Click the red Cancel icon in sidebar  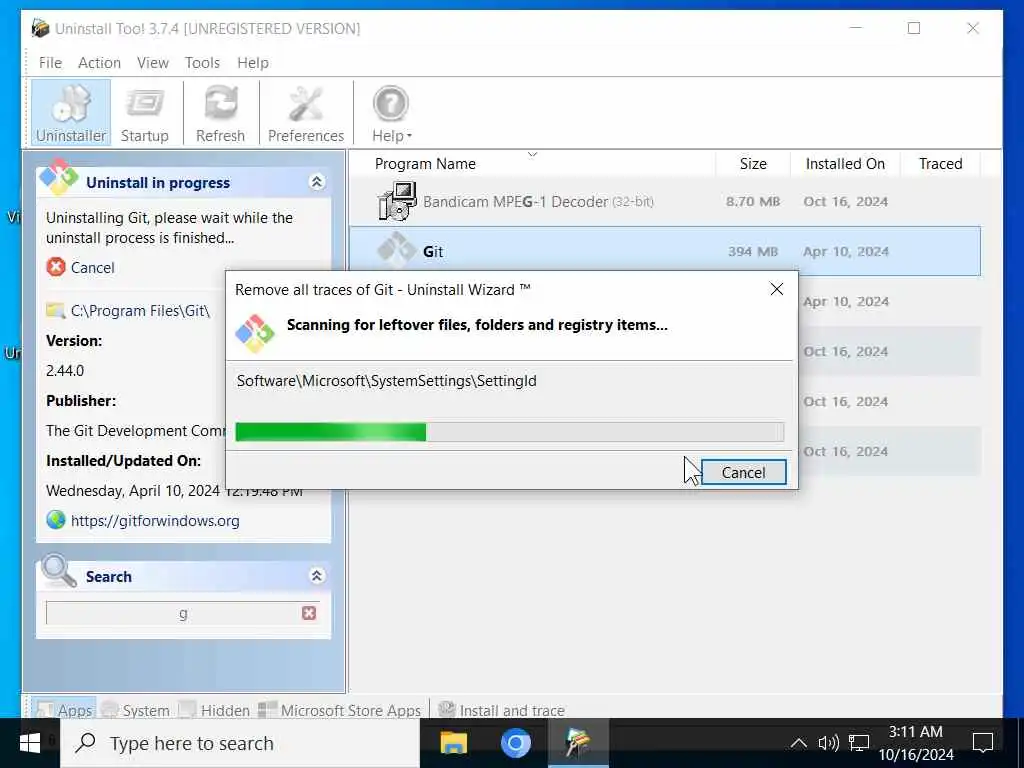pos(56,267)
